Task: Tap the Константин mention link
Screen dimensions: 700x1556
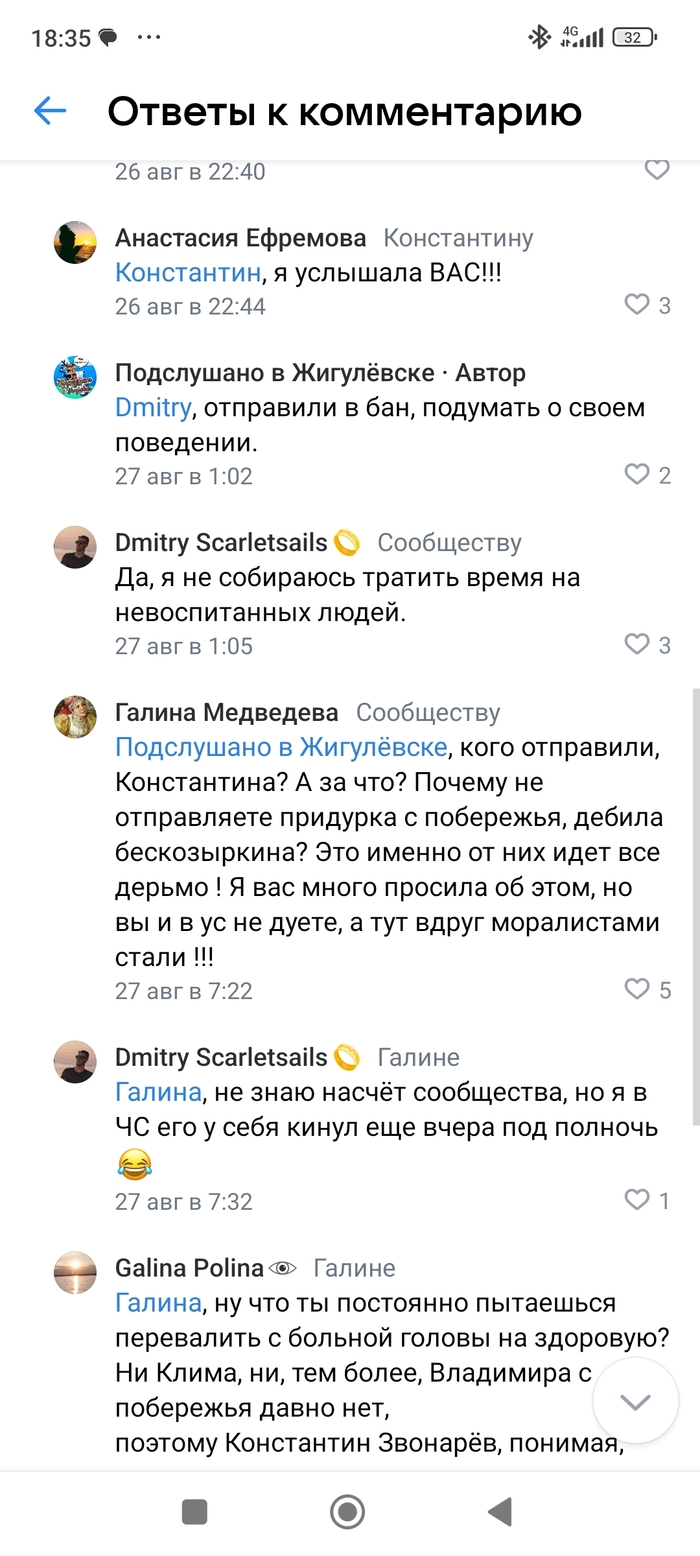Action: click(x=188, y=272)
